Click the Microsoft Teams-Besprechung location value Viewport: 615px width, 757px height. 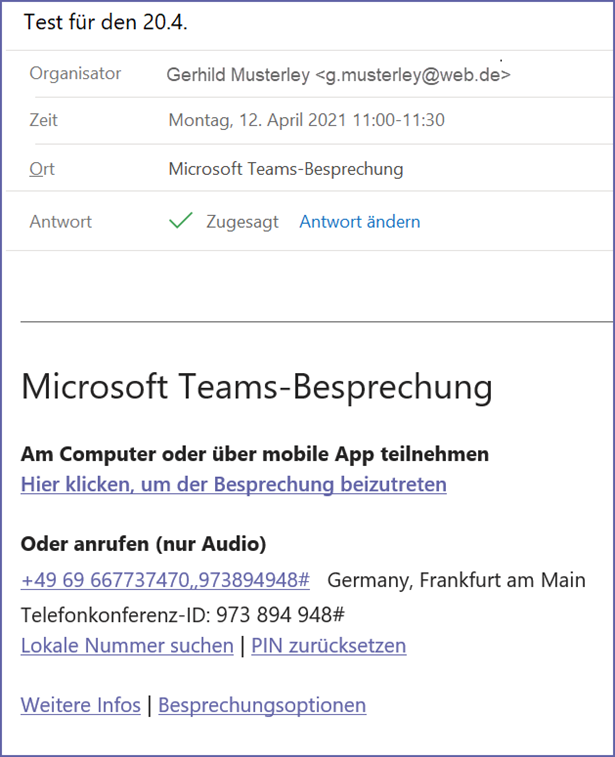click(286, 169)
